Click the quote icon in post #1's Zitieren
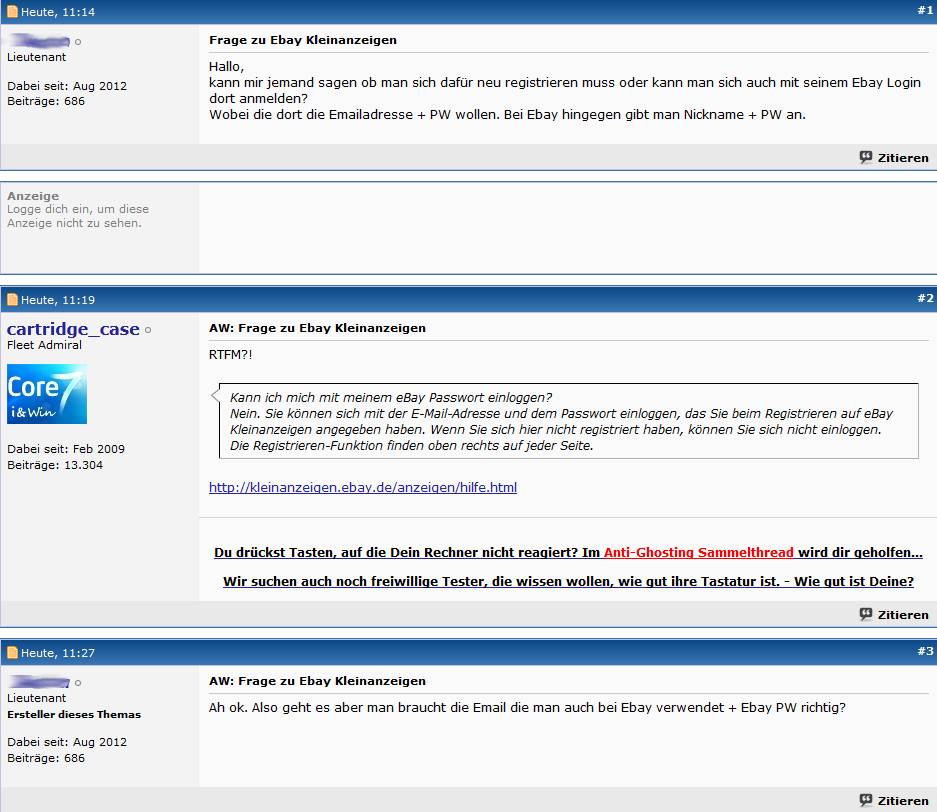This screenshot has height=812, width=937. tap(866, 157)
